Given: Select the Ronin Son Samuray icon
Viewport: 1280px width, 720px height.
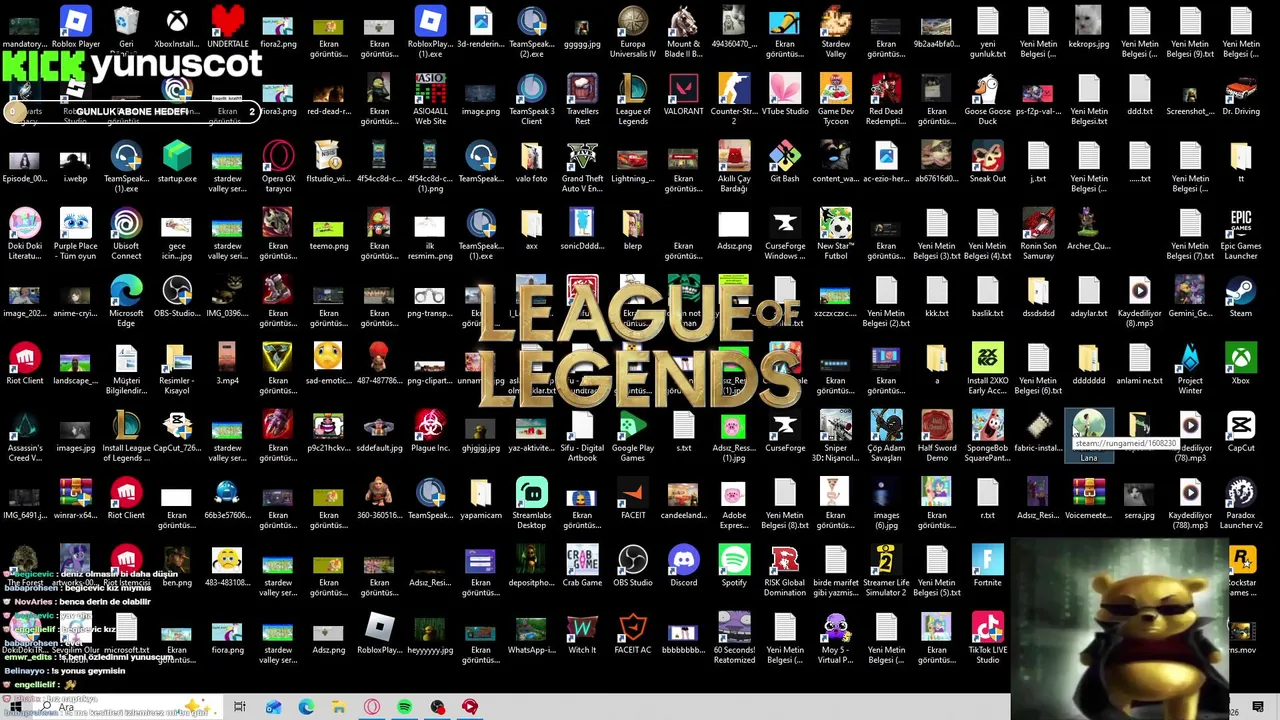Looking at the screenshot, I should [x=1038, y=234].
